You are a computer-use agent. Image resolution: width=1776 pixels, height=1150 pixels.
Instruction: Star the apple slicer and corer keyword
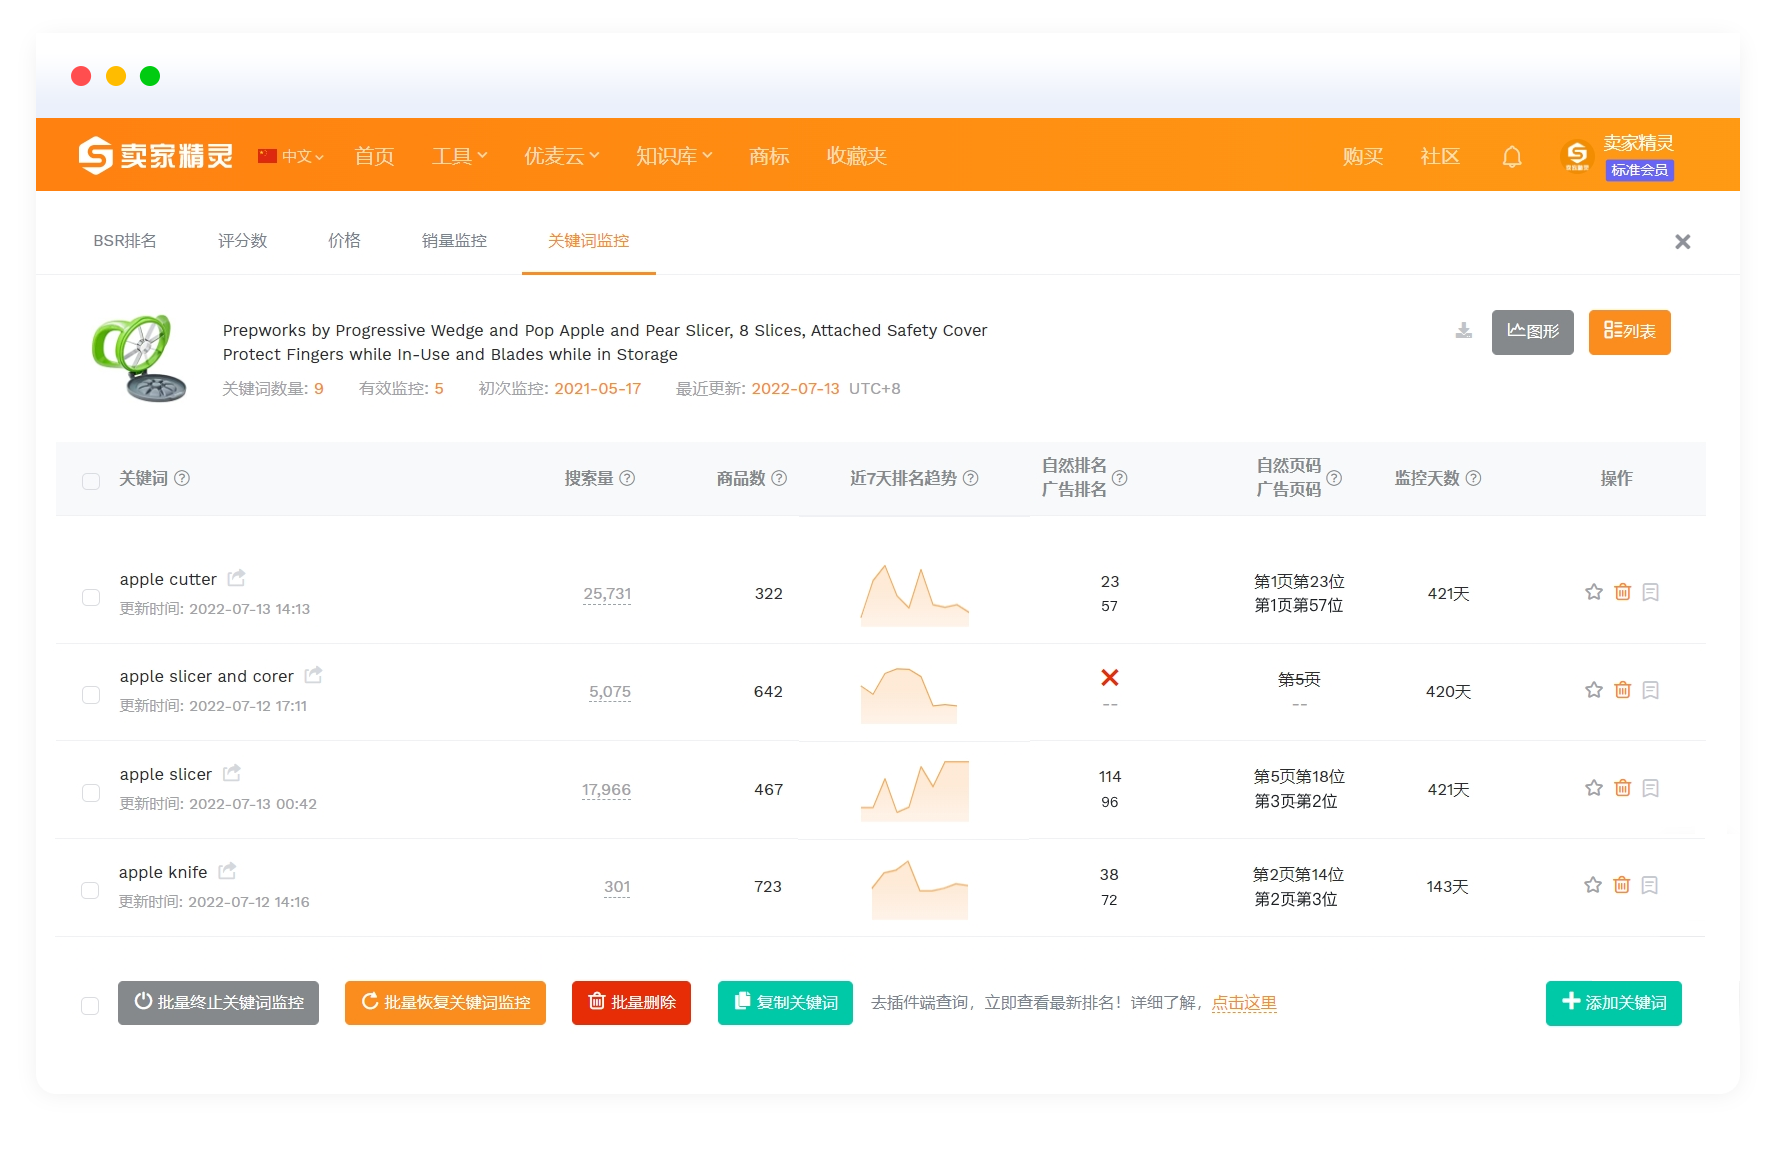pyautogui.click(x=1594, y=690)
